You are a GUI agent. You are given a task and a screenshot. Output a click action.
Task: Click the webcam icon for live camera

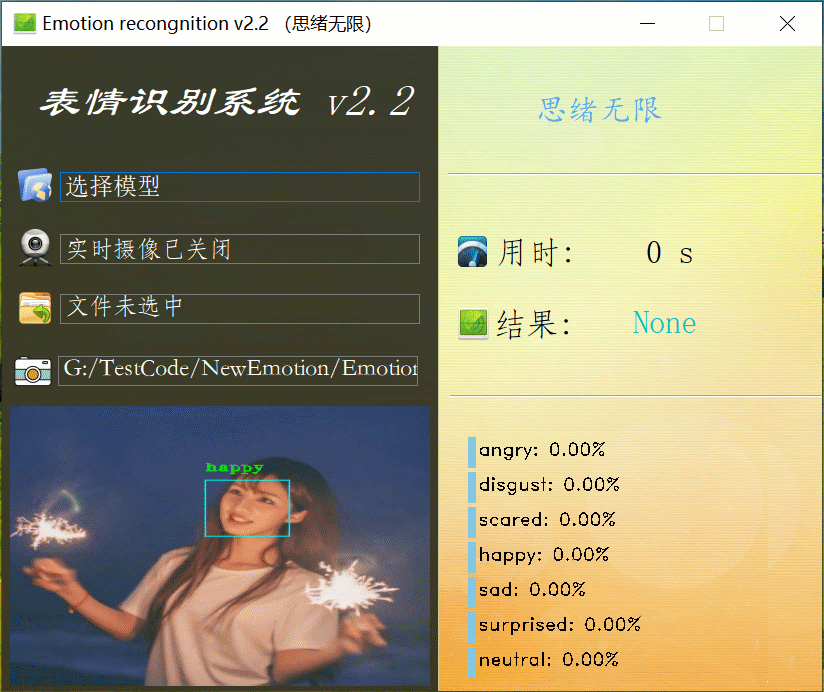tap(35, 247)
